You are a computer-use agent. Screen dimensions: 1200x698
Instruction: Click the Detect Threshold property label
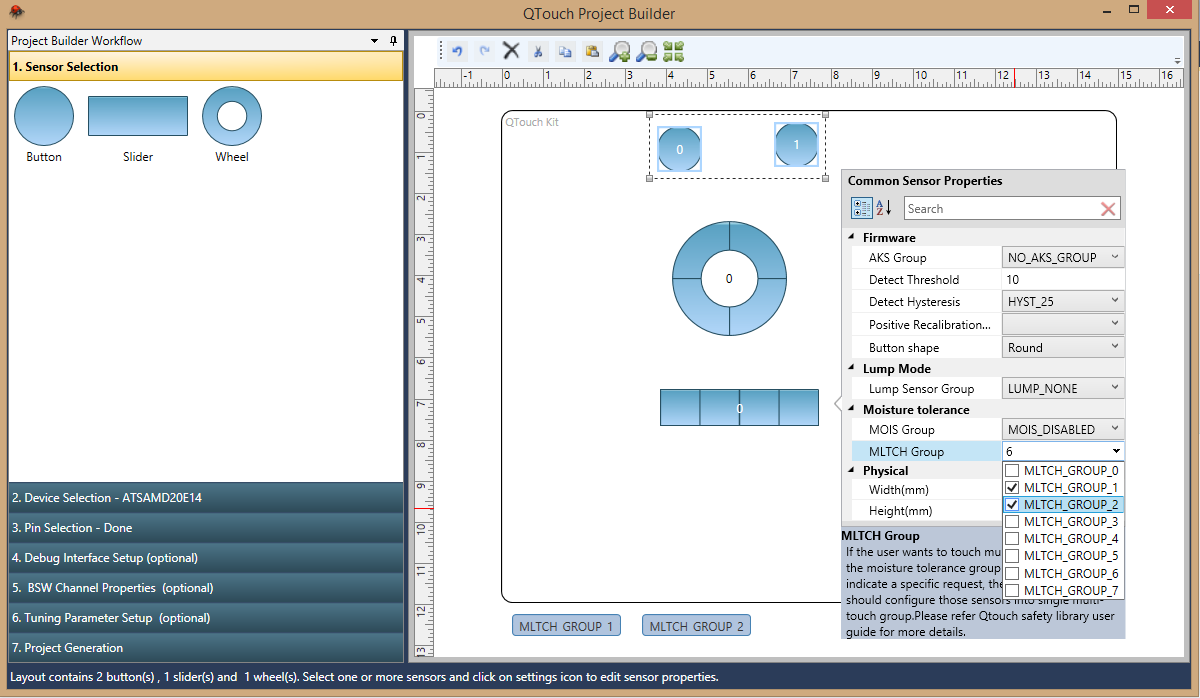[x=914, y=280]
